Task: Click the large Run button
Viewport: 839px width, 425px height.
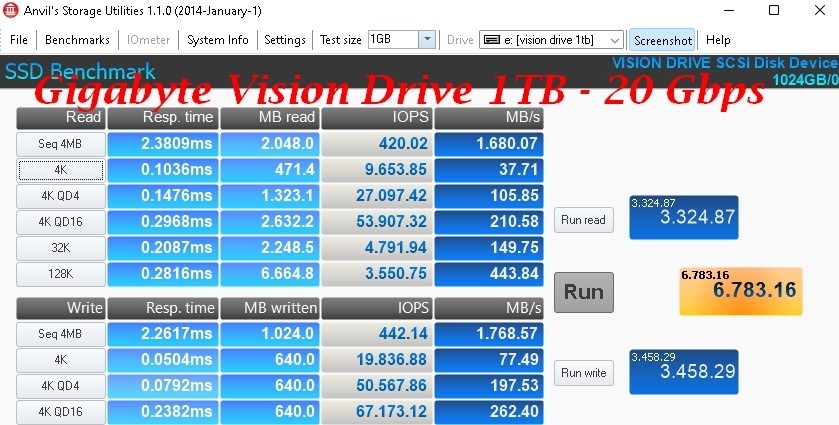Action: point(584,292)
